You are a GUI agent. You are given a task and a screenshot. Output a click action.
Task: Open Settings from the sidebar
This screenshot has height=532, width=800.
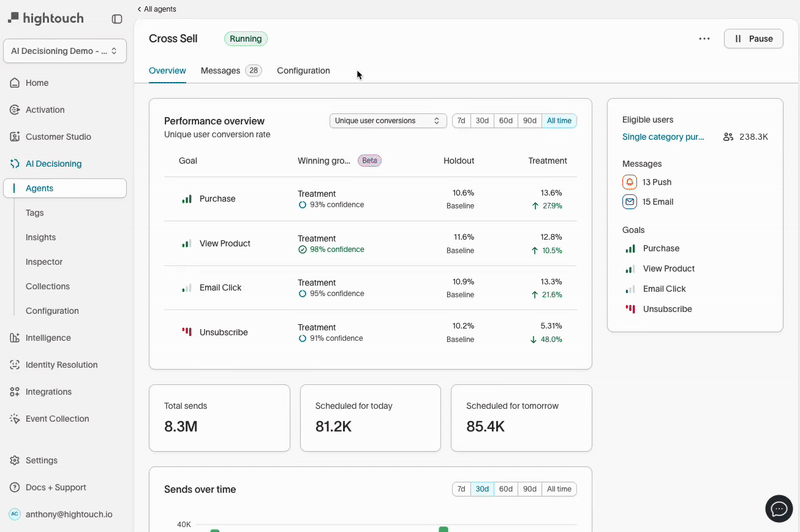tap(41, 461)
